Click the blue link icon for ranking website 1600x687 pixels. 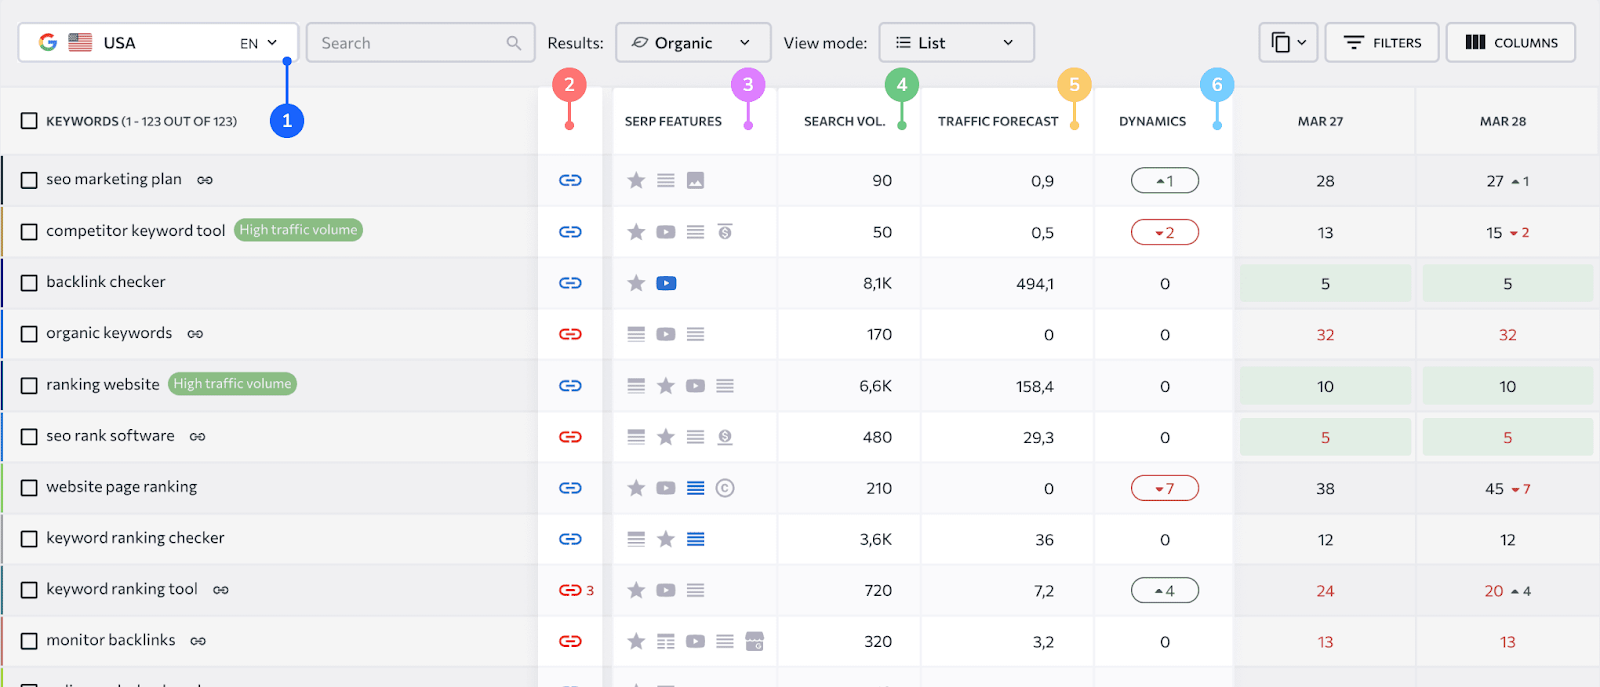point(570,386)
